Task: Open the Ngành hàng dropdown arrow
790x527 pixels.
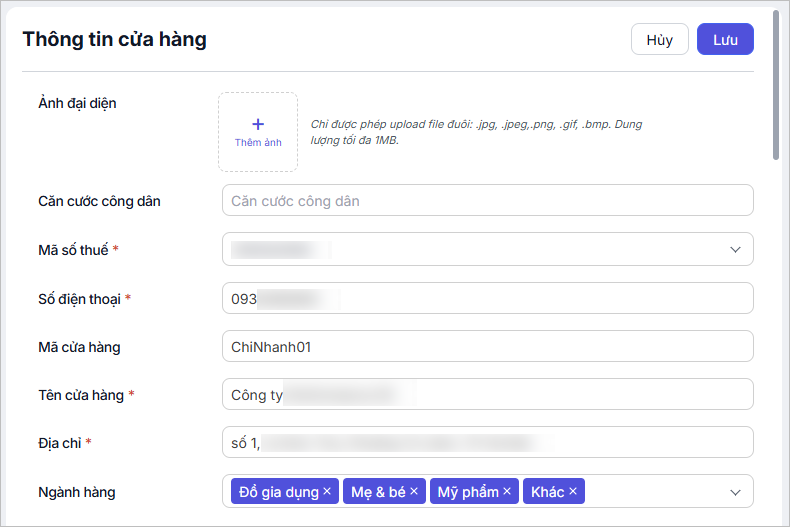Action: 735,492
